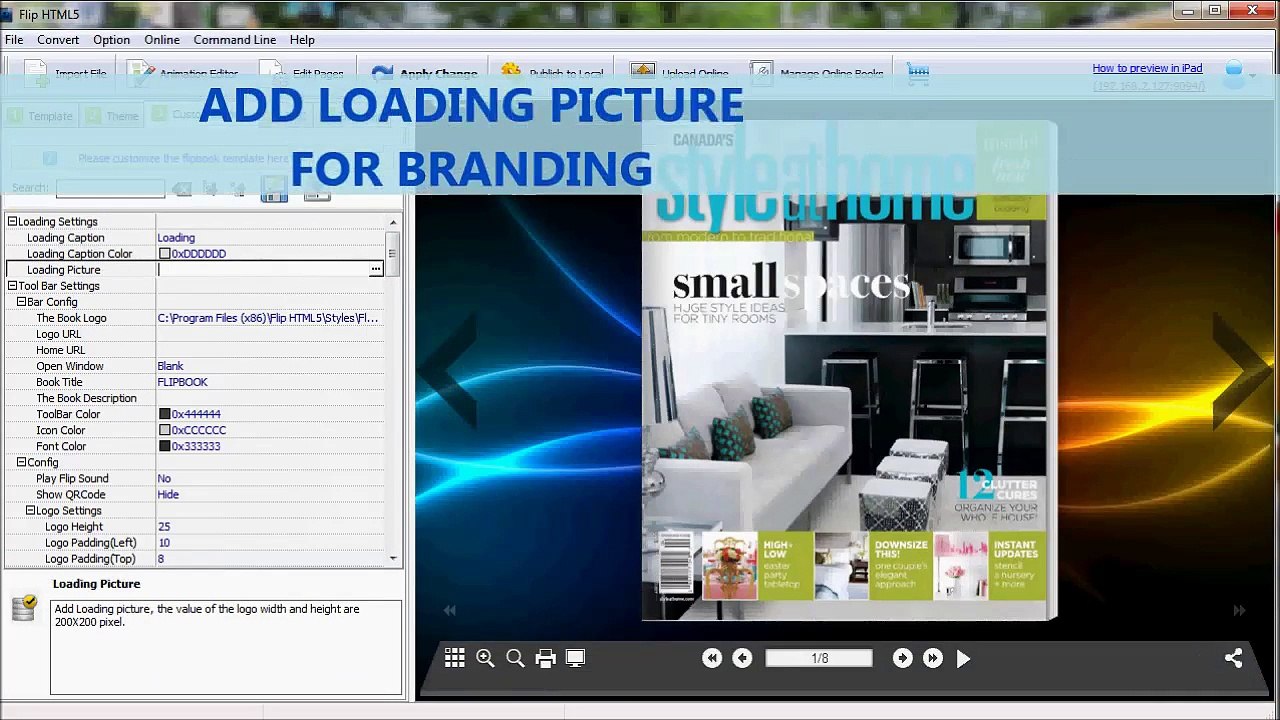The image size is (1280, 720).
Task: Go to next page button
Action: (902, 658)
